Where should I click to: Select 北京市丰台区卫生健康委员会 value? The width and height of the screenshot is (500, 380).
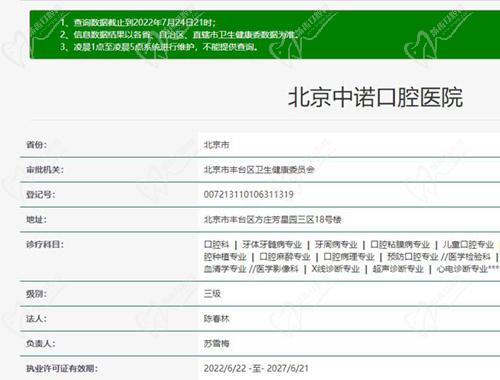(x=259, y=170)
